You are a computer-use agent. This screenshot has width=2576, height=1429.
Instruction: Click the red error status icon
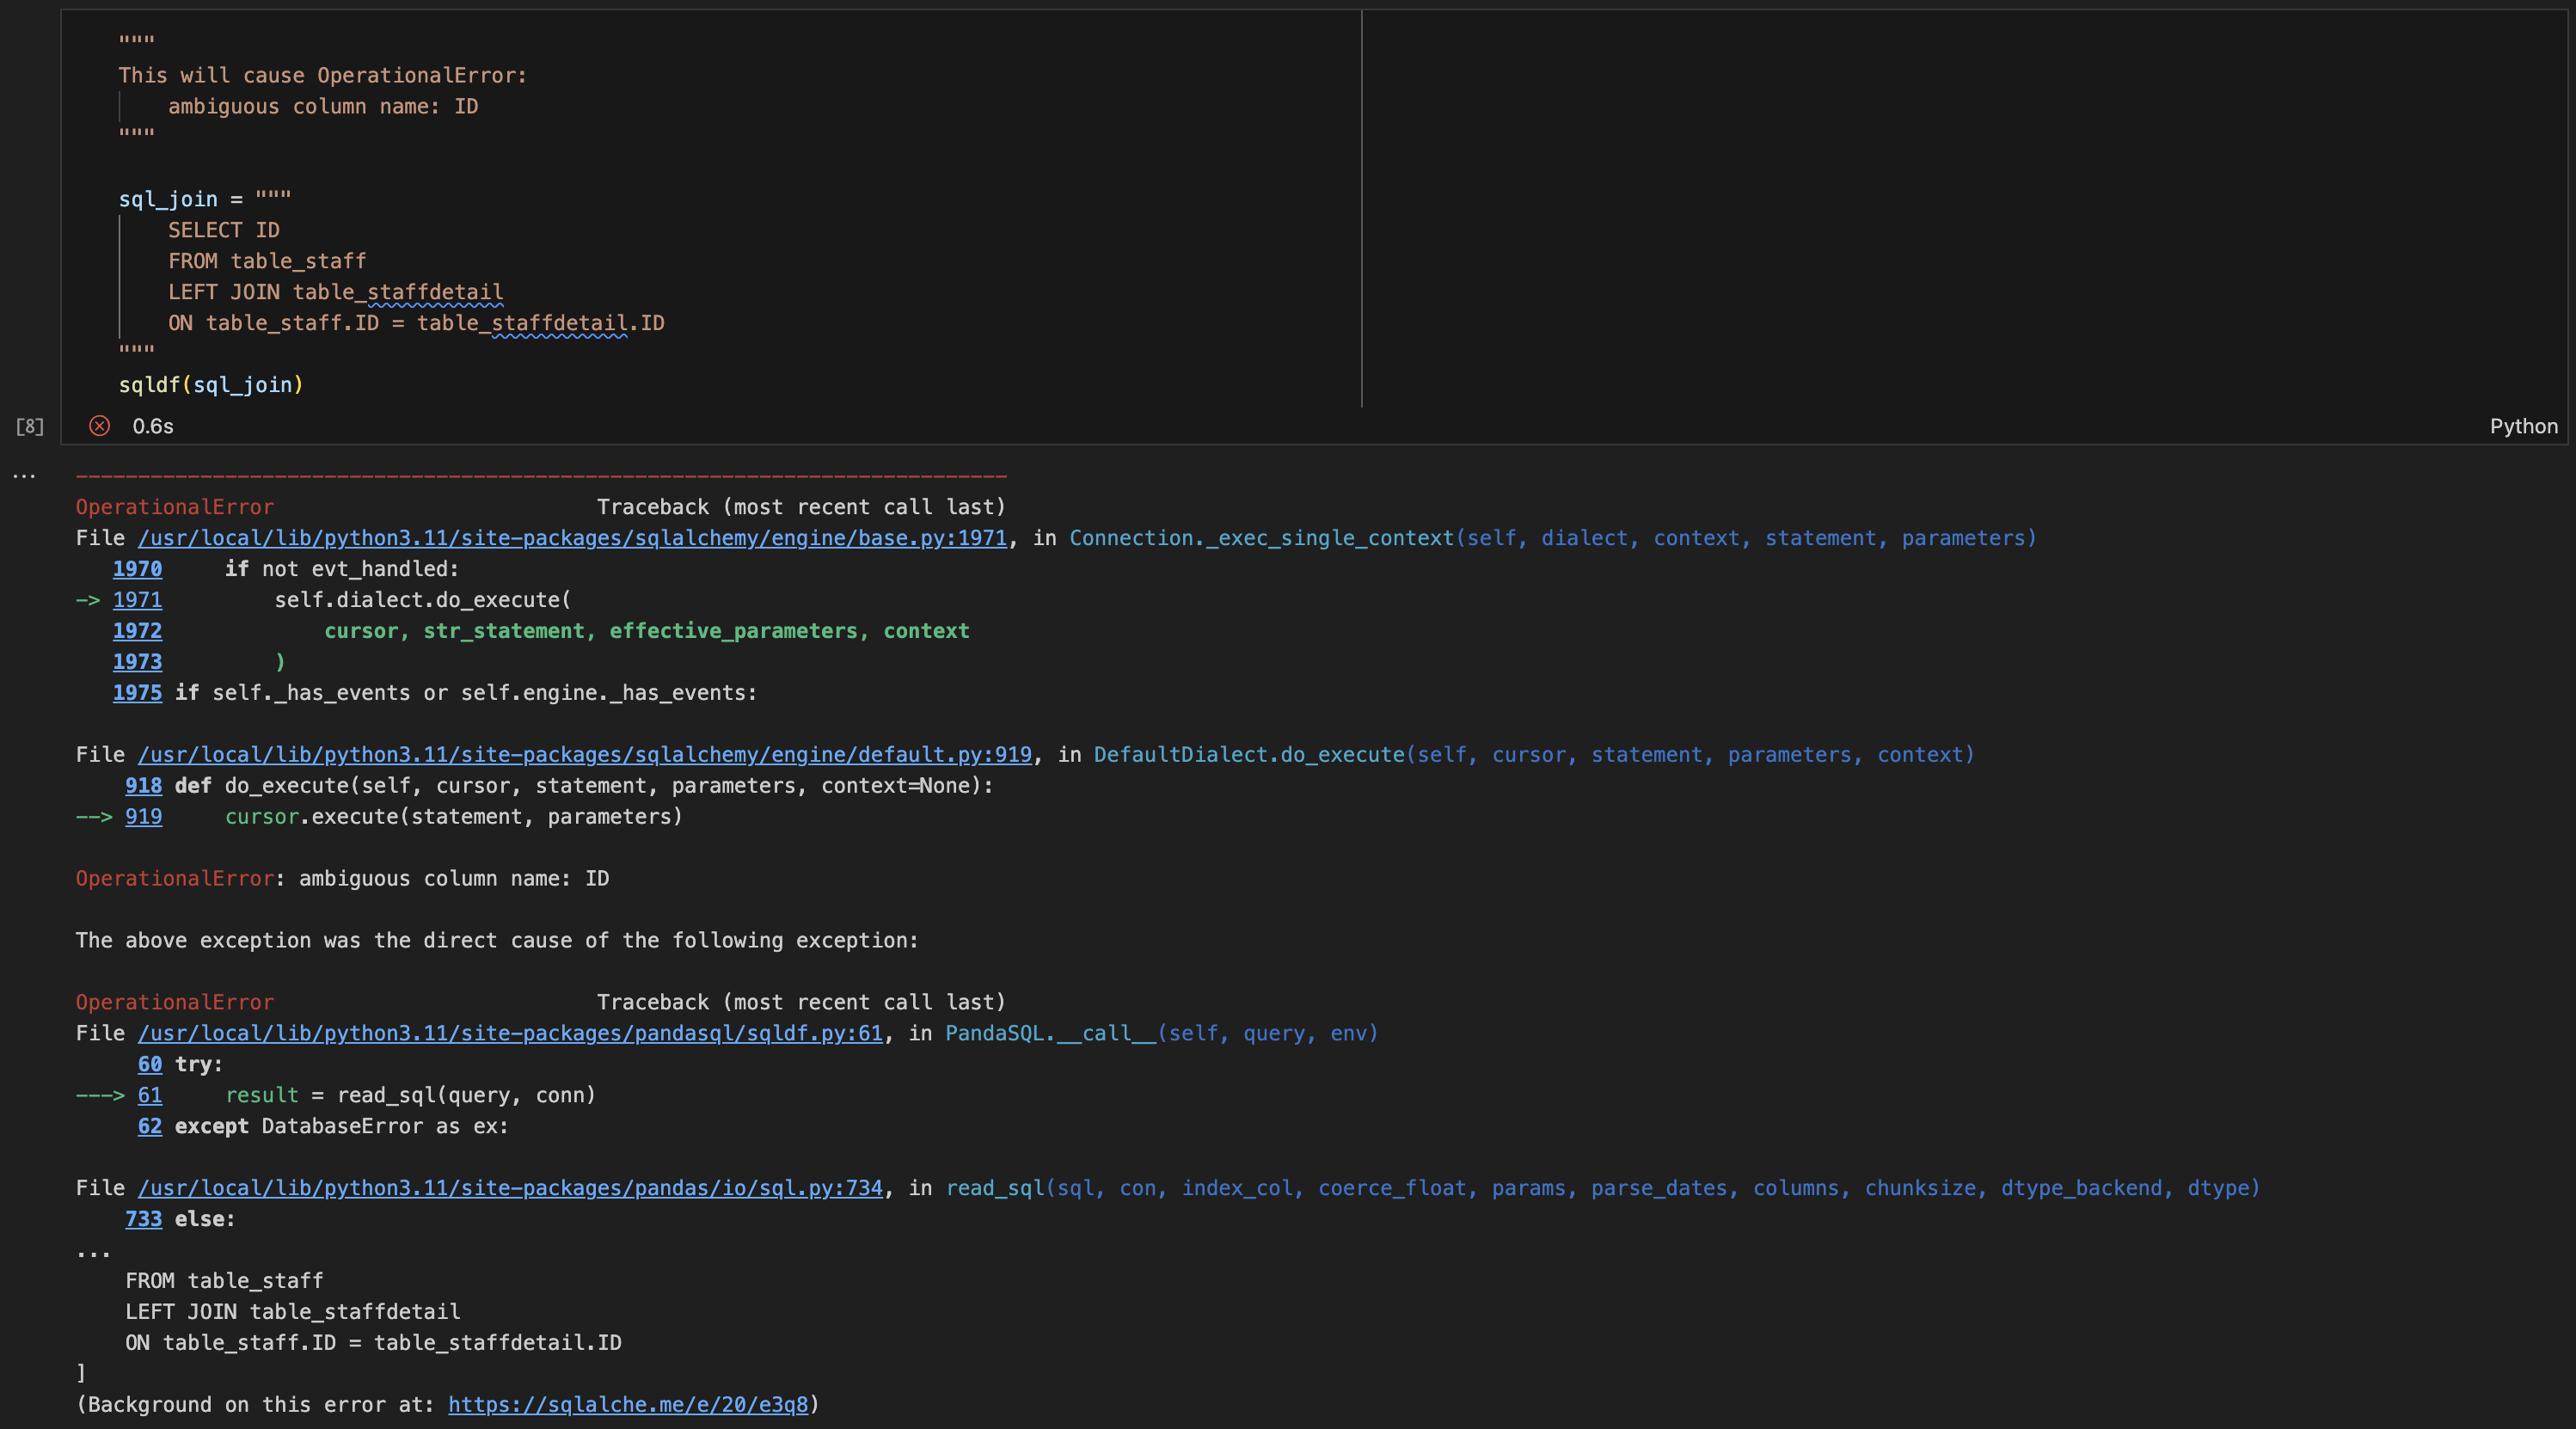pos(98,426)
